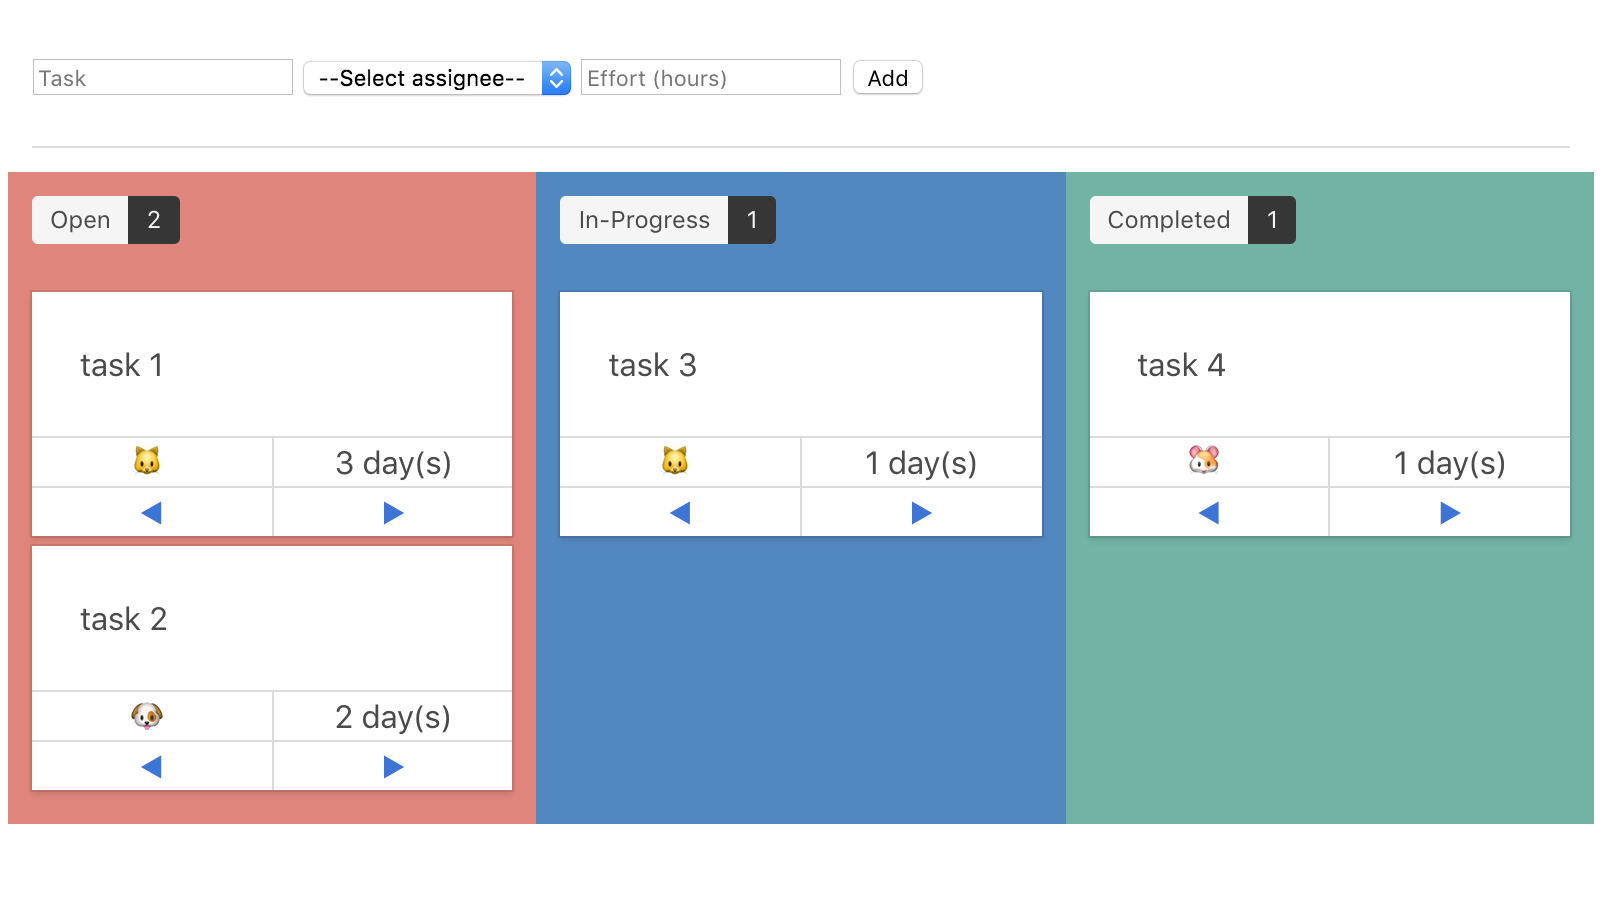Click the left arrow on task 2
Image resolution: width=1608 pixels, height=924 pixels.
point(151,766)
